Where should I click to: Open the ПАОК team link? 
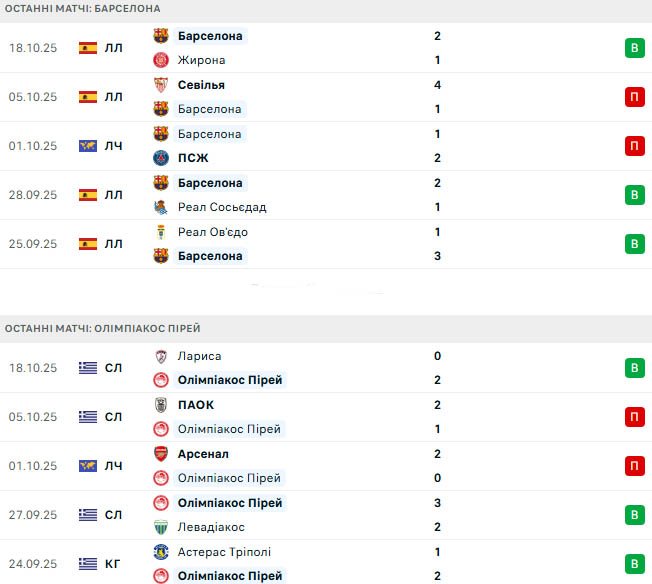click(196, 405)
